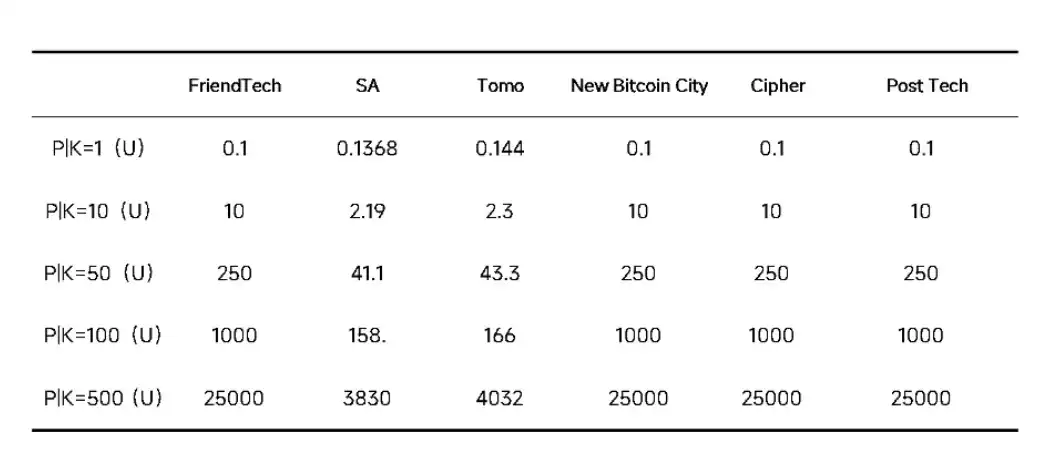Select the cell containing 0.1368
1047x451 pixels.
tap(367, 149)
